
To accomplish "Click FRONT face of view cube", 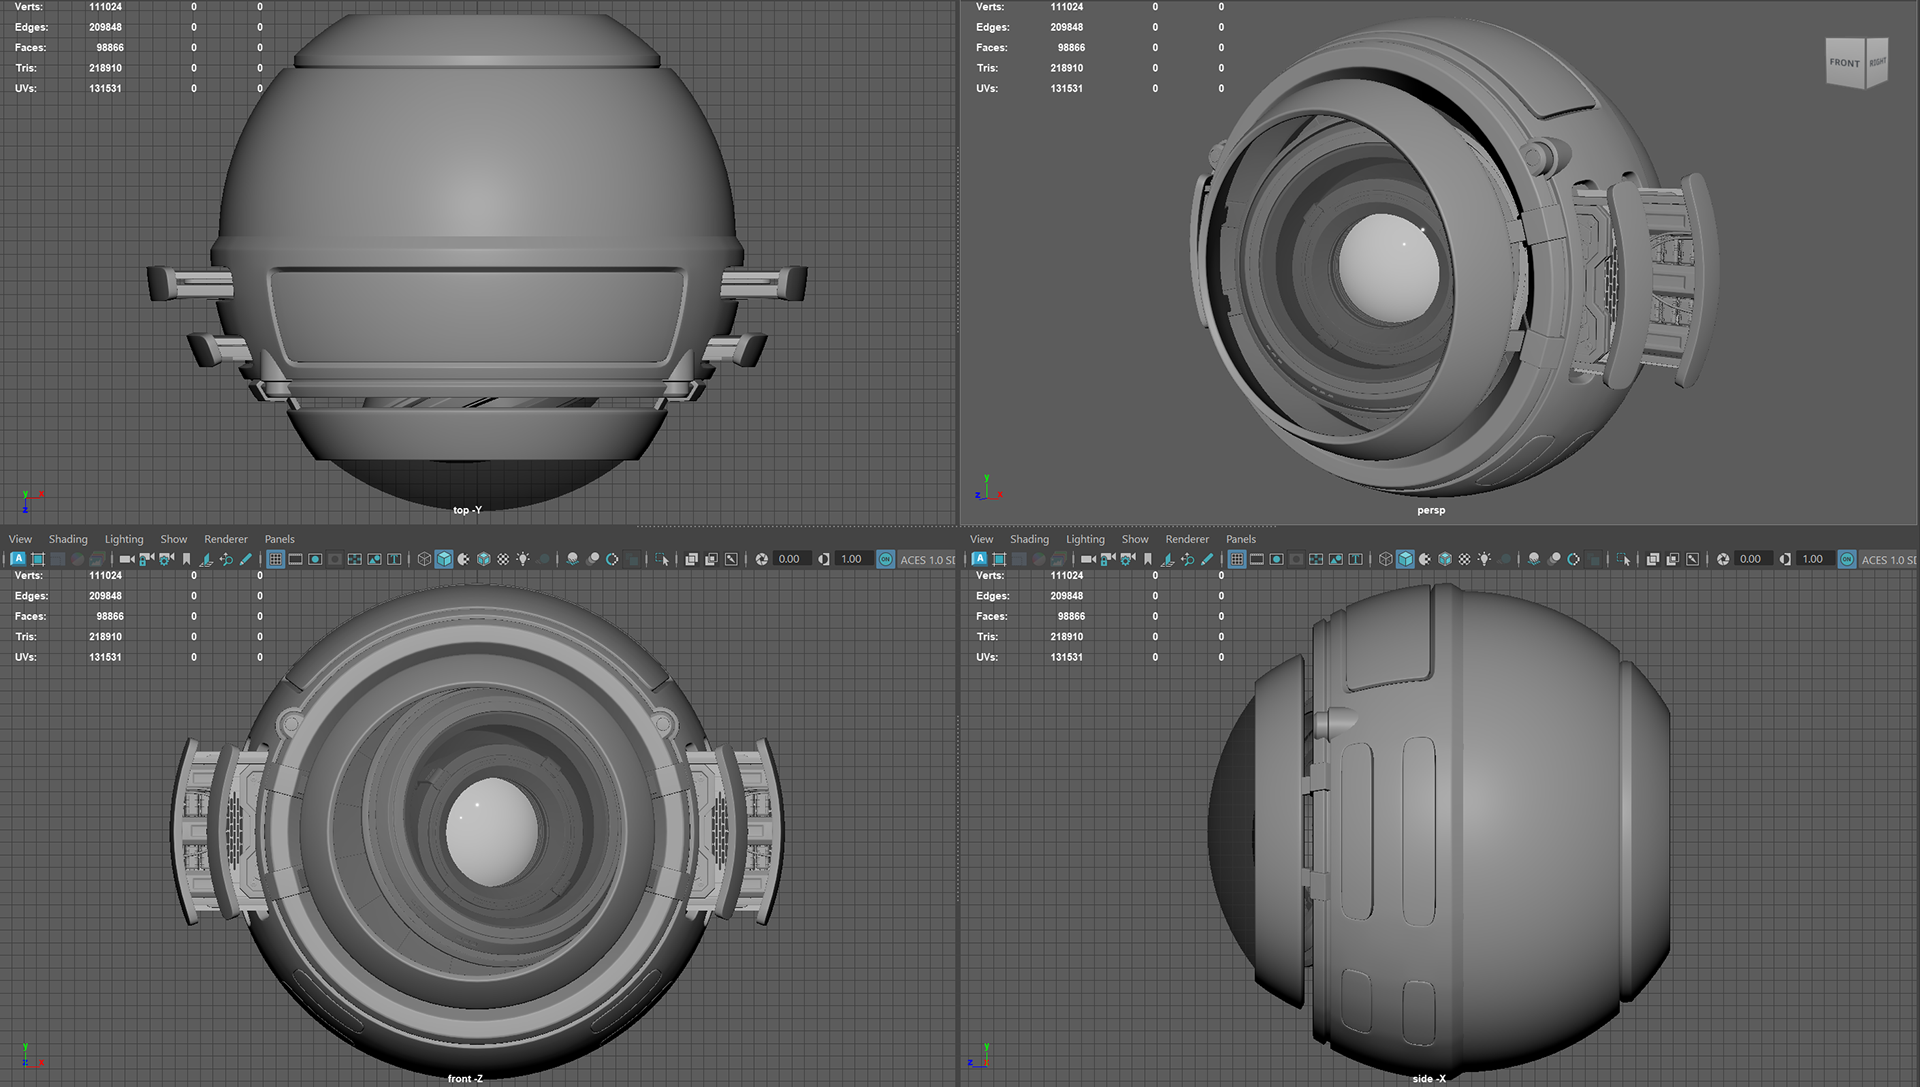I will pos(1844,63).
